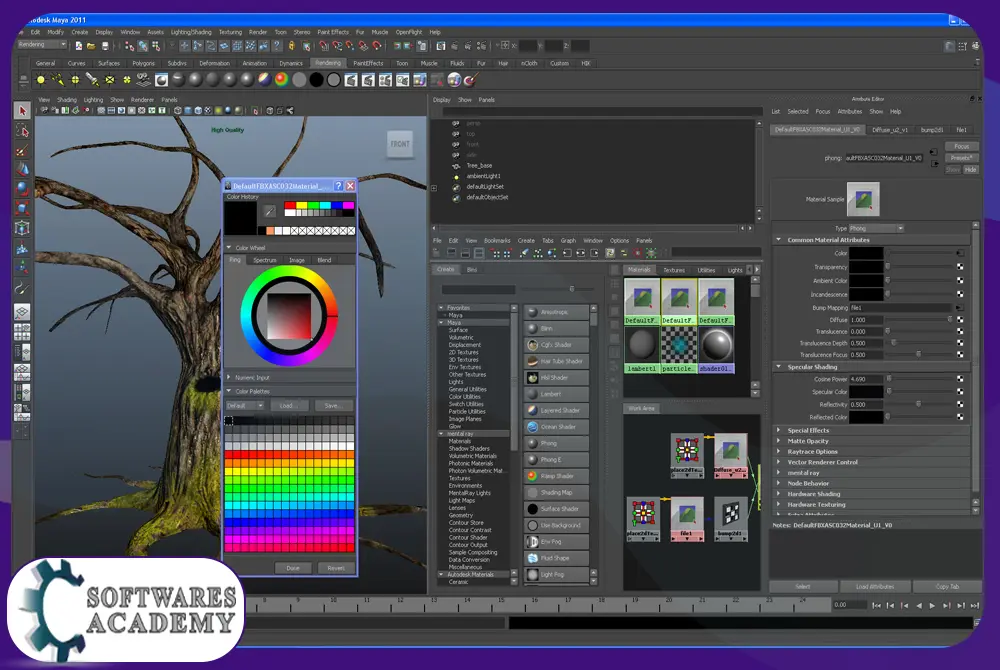Screen dimensions: 1000x670
Task: Select the file1 node in Work Area
Action: 687,520
